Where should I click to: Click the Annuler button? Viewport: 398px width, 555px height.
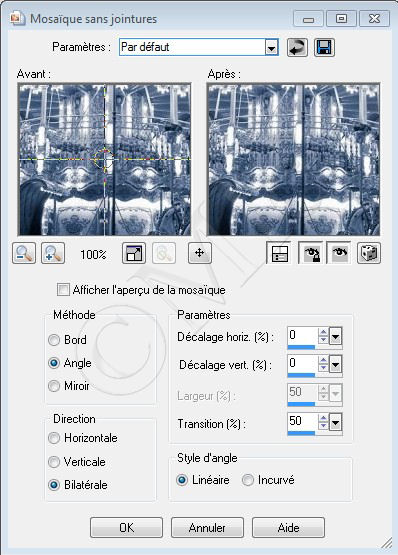[x=207, y=527]
